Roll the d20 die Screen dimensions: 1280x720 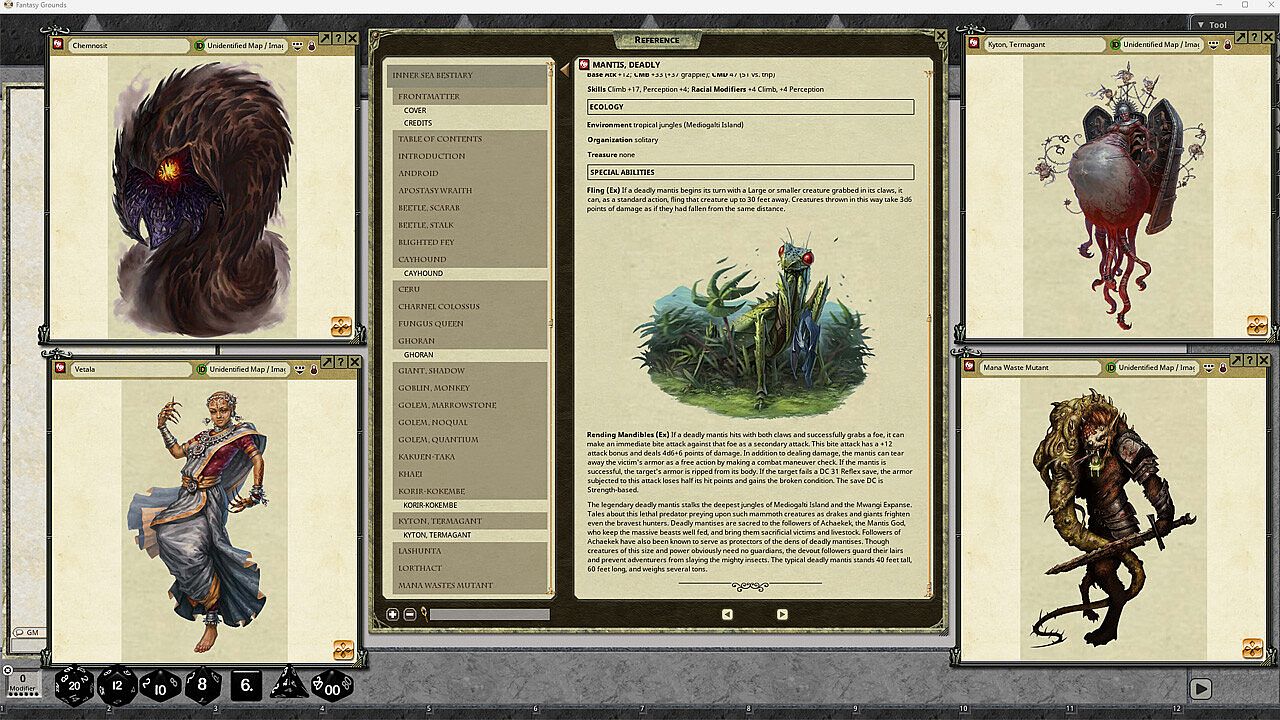[73, 685]
